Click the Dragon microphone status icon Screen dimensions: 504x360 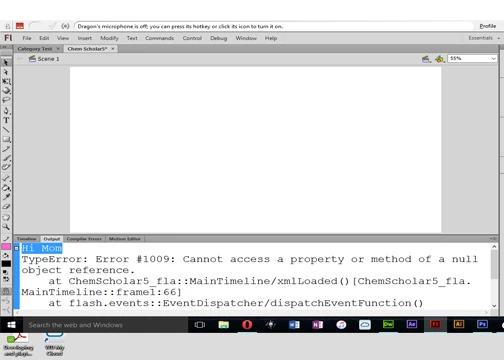coord(65,26)
